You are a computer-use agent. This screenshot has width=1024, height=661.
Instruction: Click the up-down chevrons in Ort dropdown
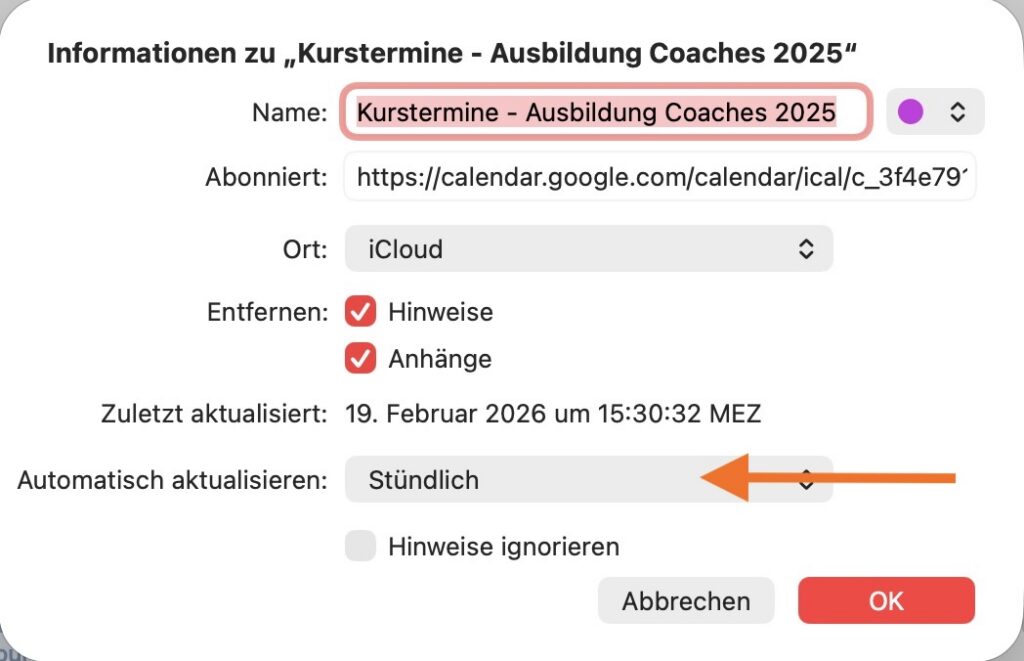(806, 249)
